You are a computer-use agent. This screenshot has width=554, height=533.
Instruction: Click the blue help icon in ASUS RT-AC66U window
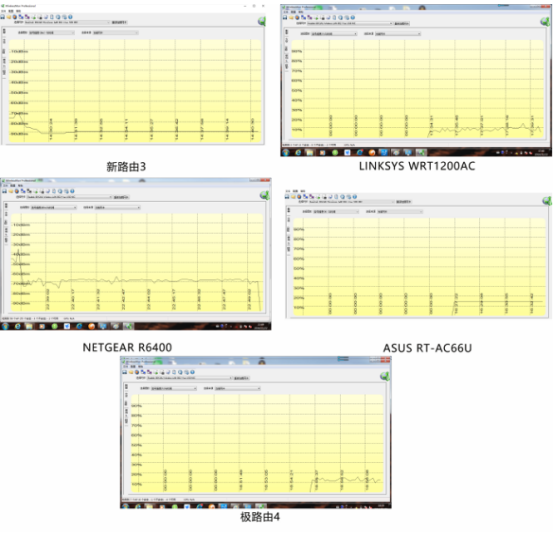tap(355, 197)
